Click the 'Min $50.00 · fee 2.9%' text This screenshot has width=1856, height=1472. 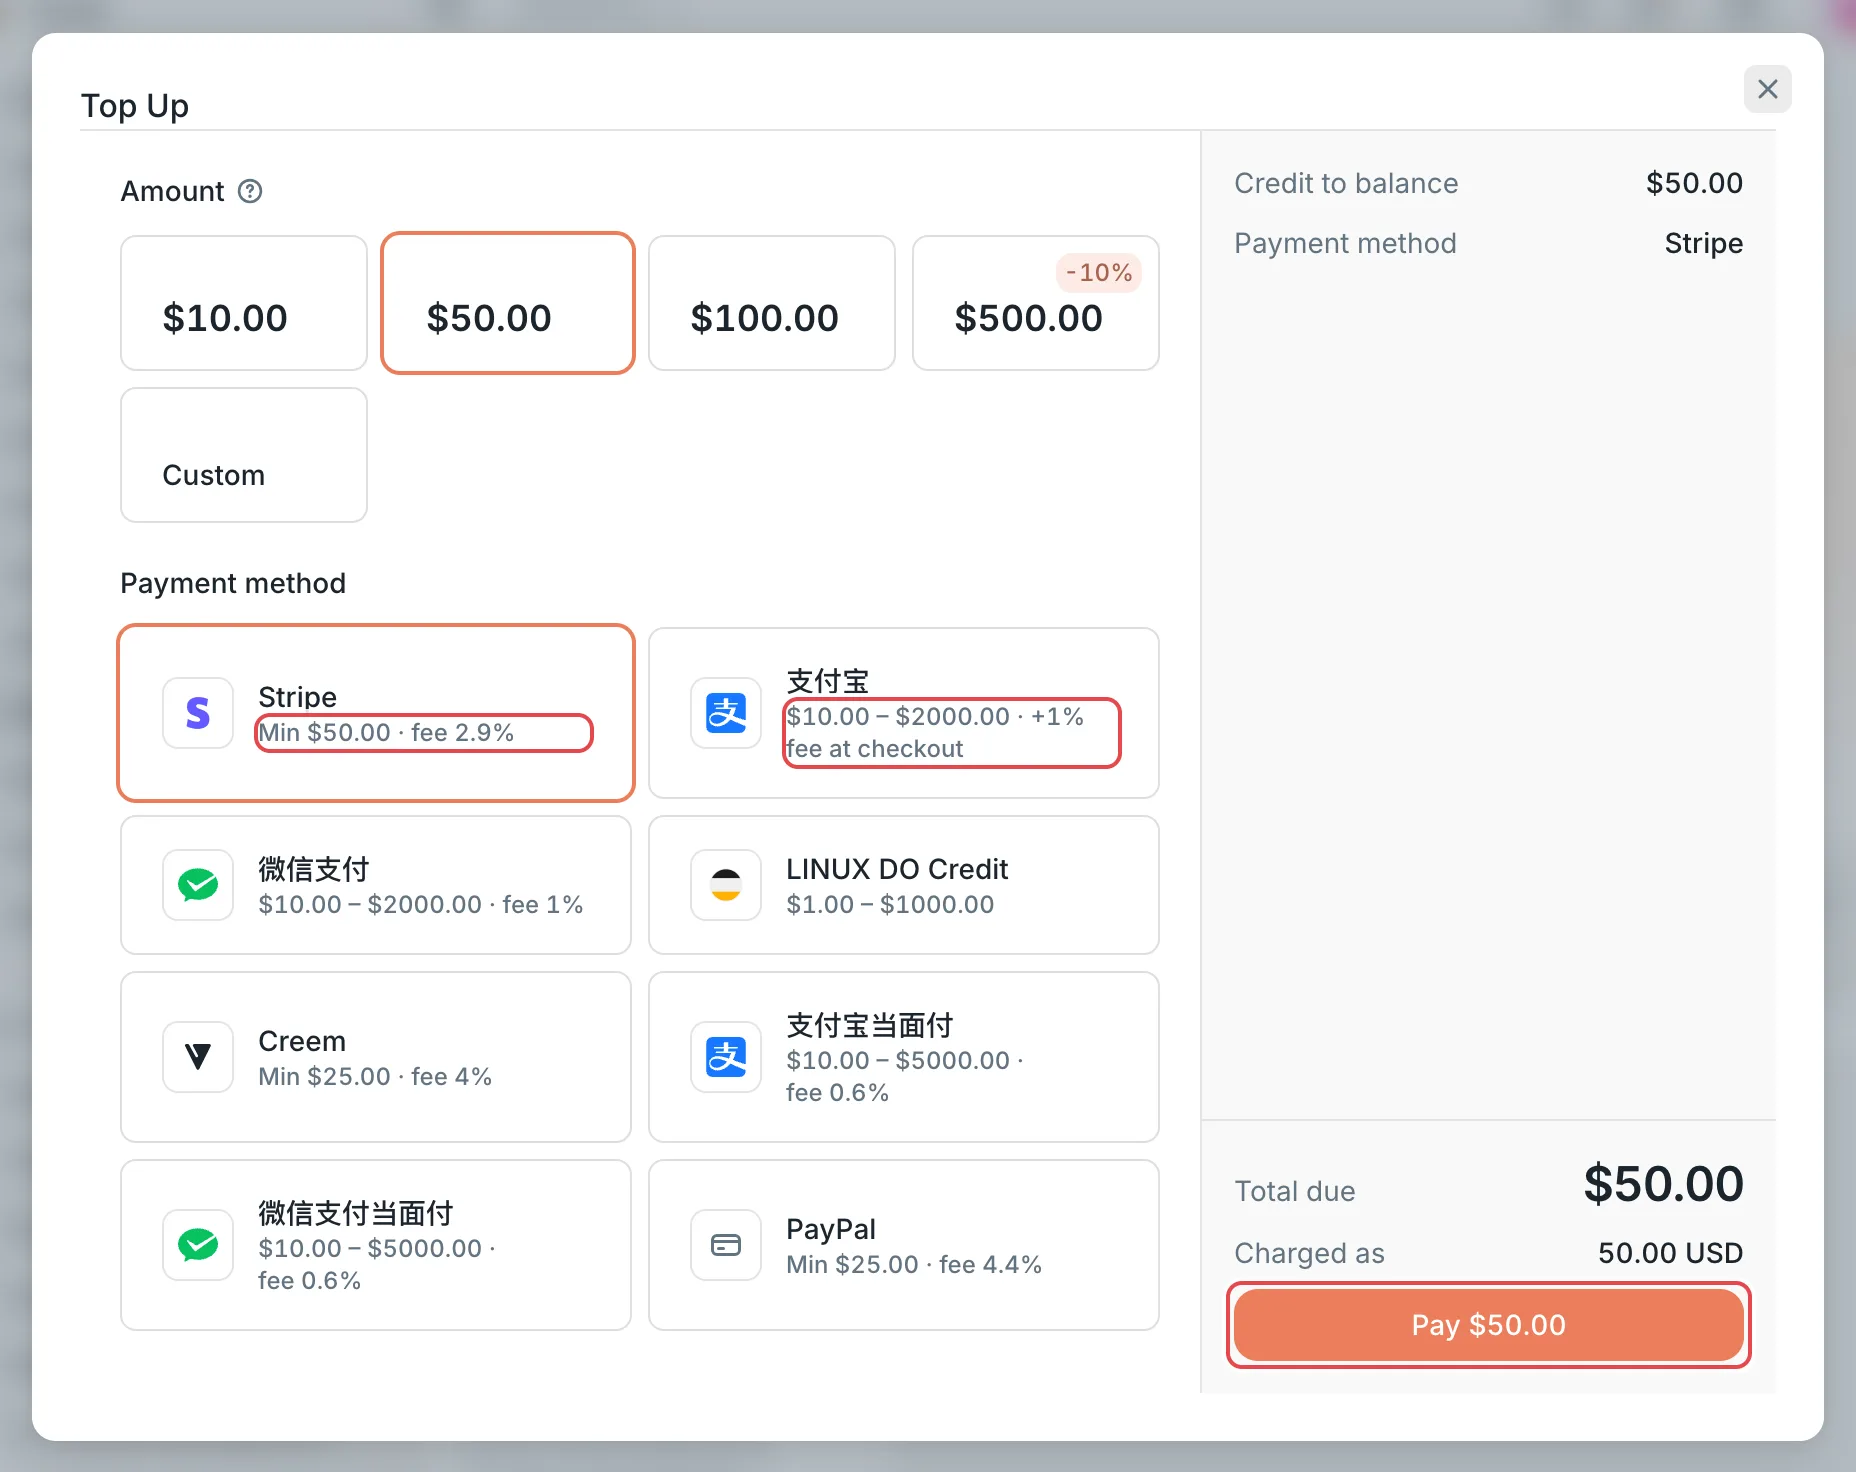(x=386, y=733)
